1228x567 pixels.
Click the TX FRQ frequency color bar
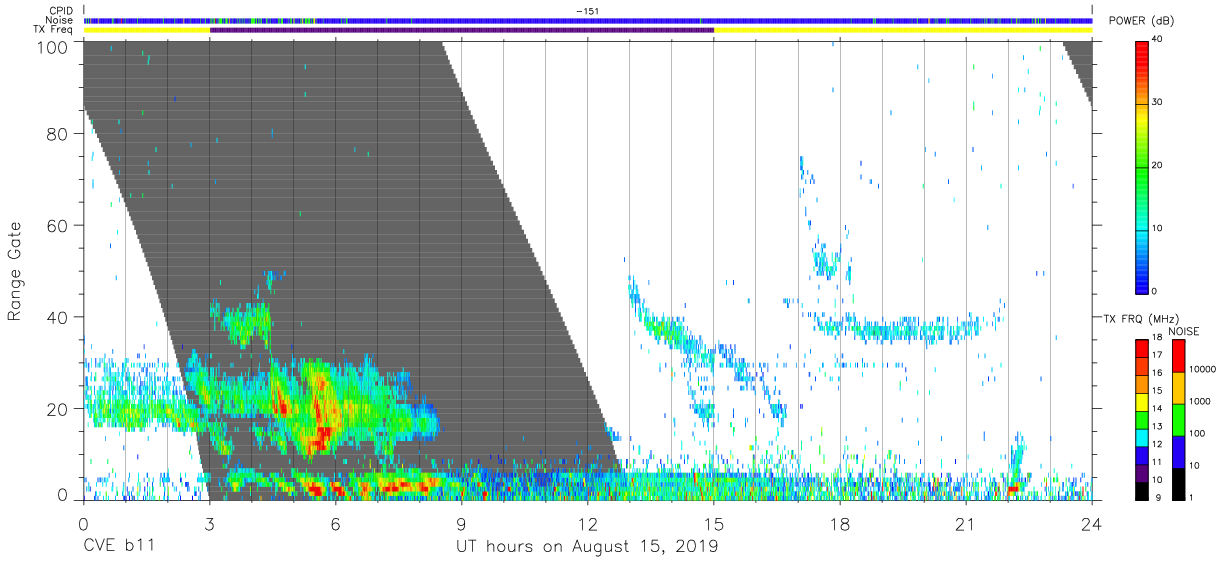1142,418
